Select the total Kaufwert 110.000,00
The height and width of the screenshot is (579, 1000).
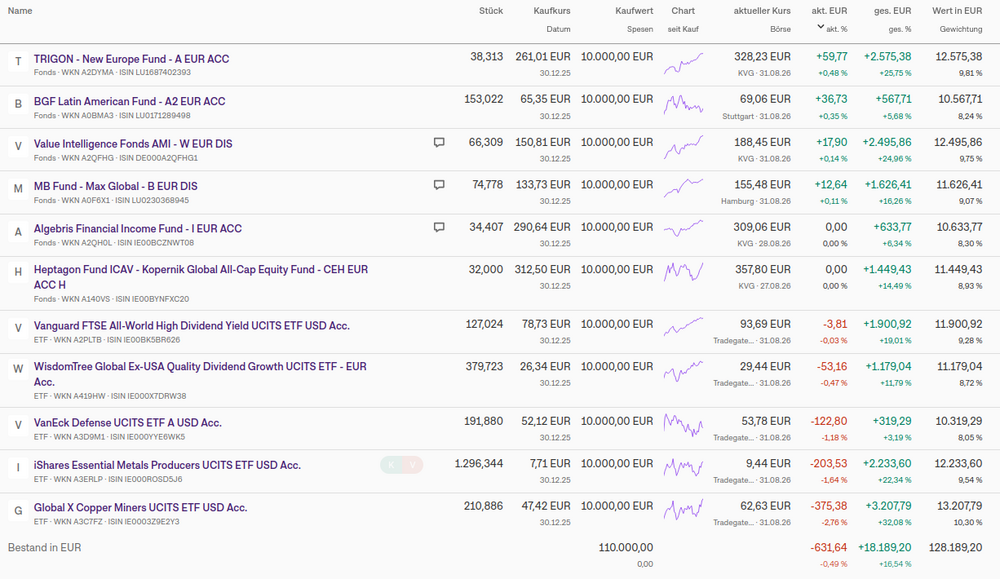pos(626,547)
